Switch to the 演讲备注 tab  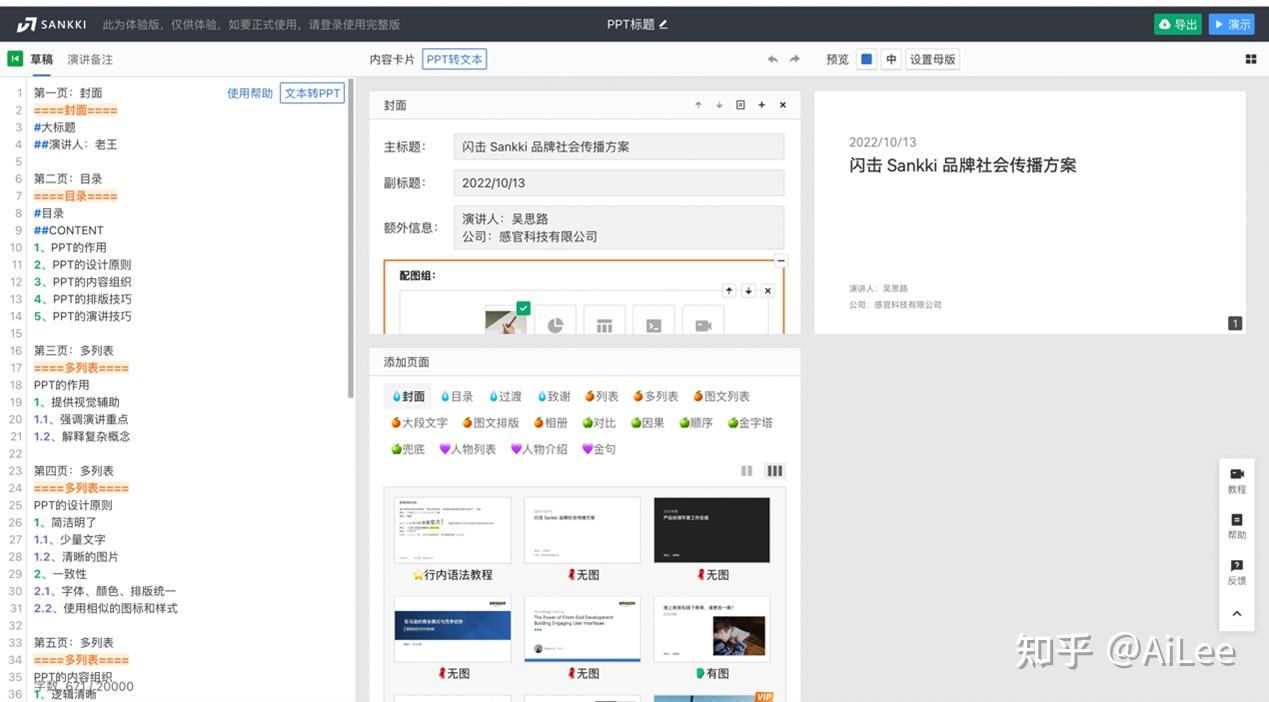tap(90, 59)
